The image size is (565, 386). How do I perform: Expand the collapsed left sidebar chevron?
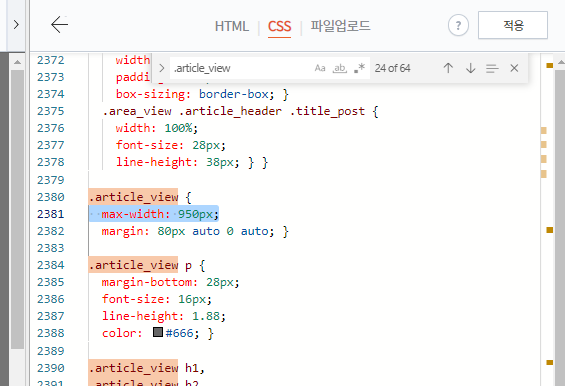point(16,25)
